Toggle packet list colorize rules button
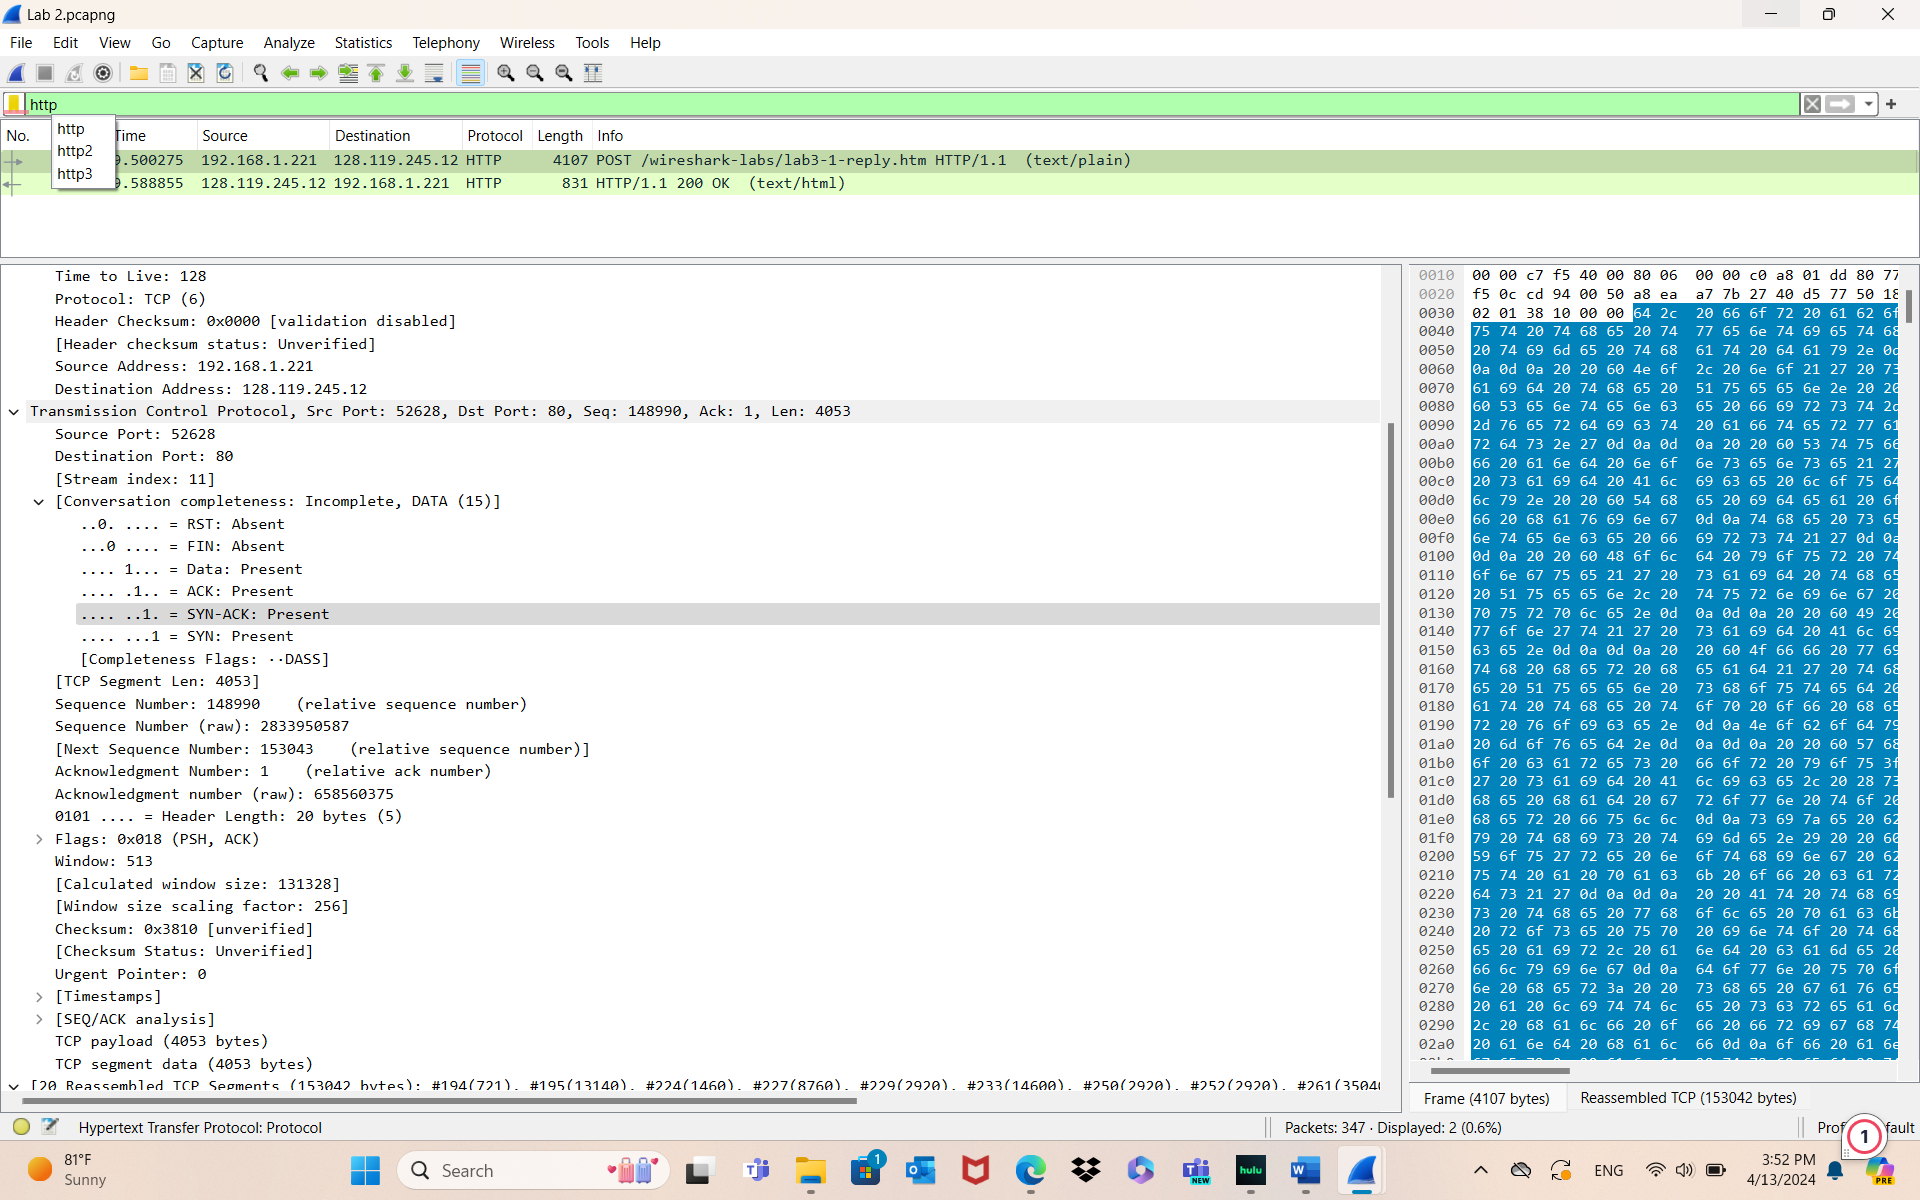This screenshot has height=1200, width=1920. (470, 73)
